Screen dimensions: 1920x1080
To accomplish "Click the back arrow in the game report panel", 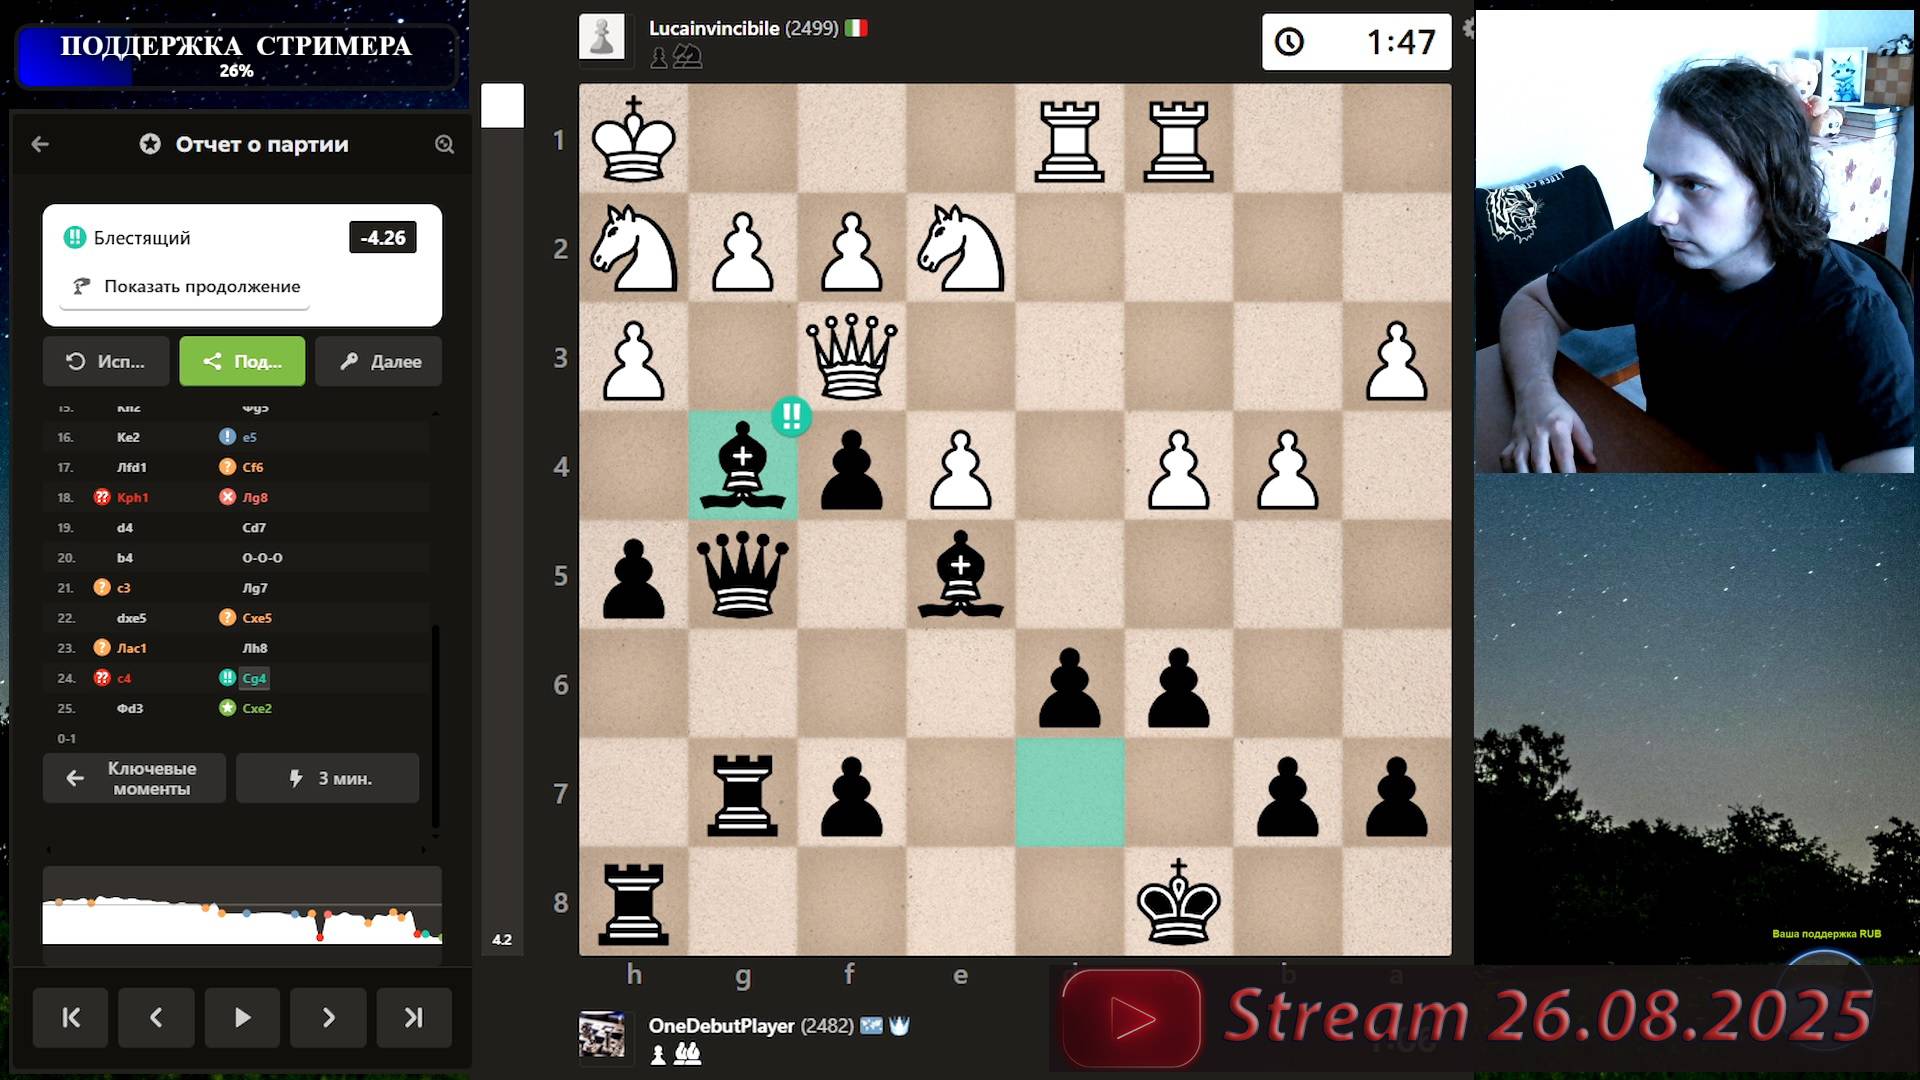I will [x=39, y=144].
